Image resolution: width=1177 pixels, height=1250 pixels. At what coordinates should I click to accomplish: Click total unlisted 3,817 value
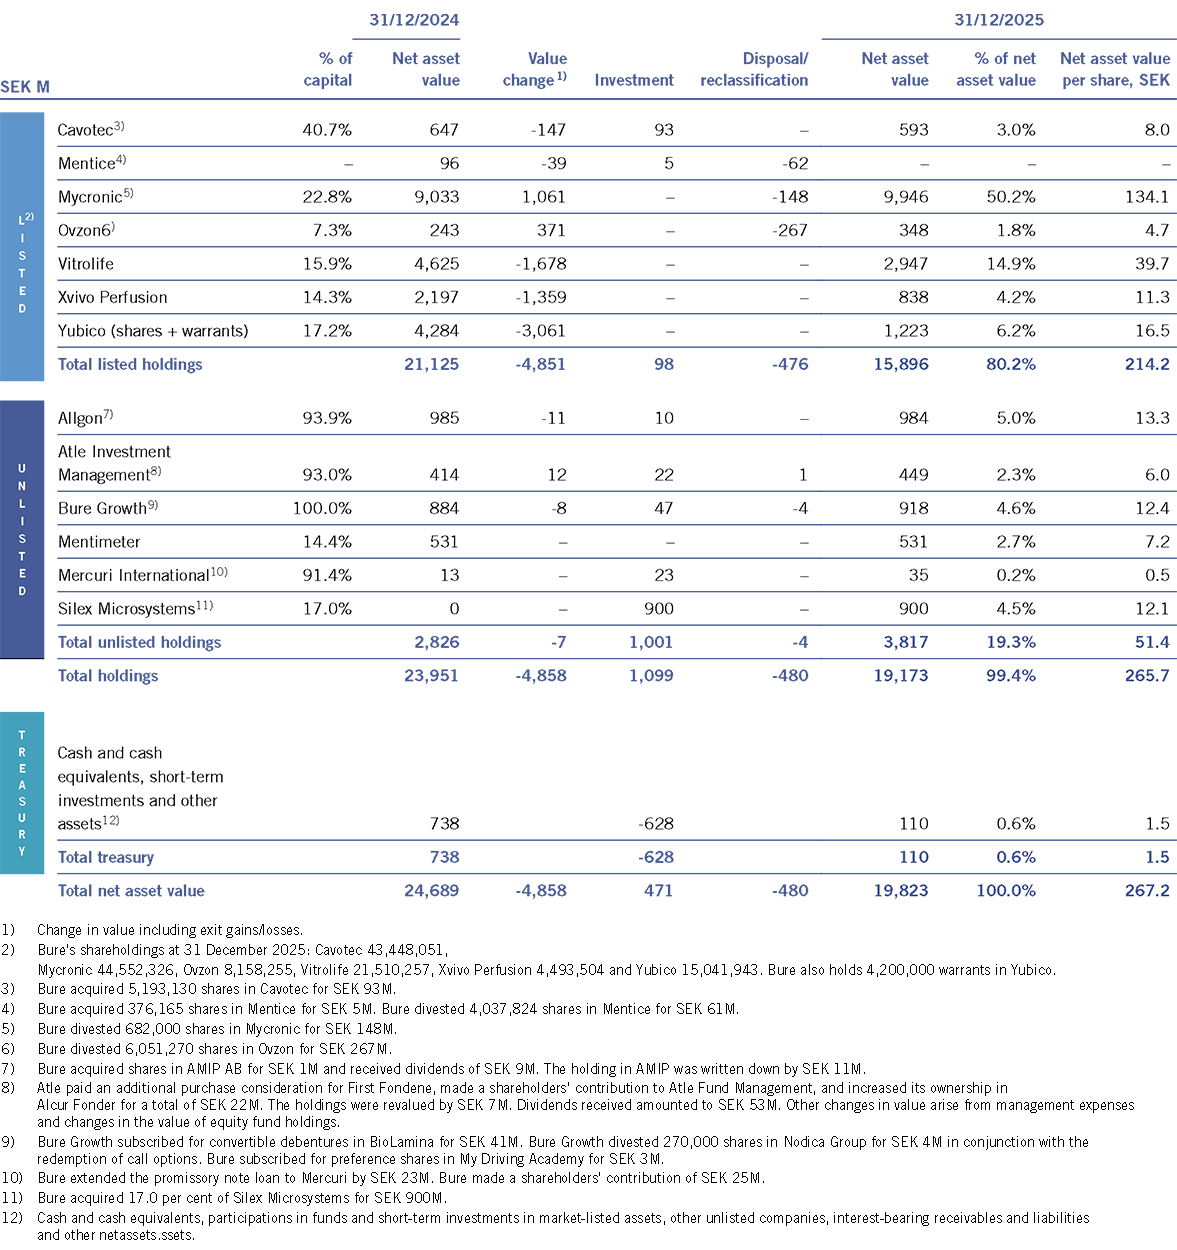coord(906,642)
